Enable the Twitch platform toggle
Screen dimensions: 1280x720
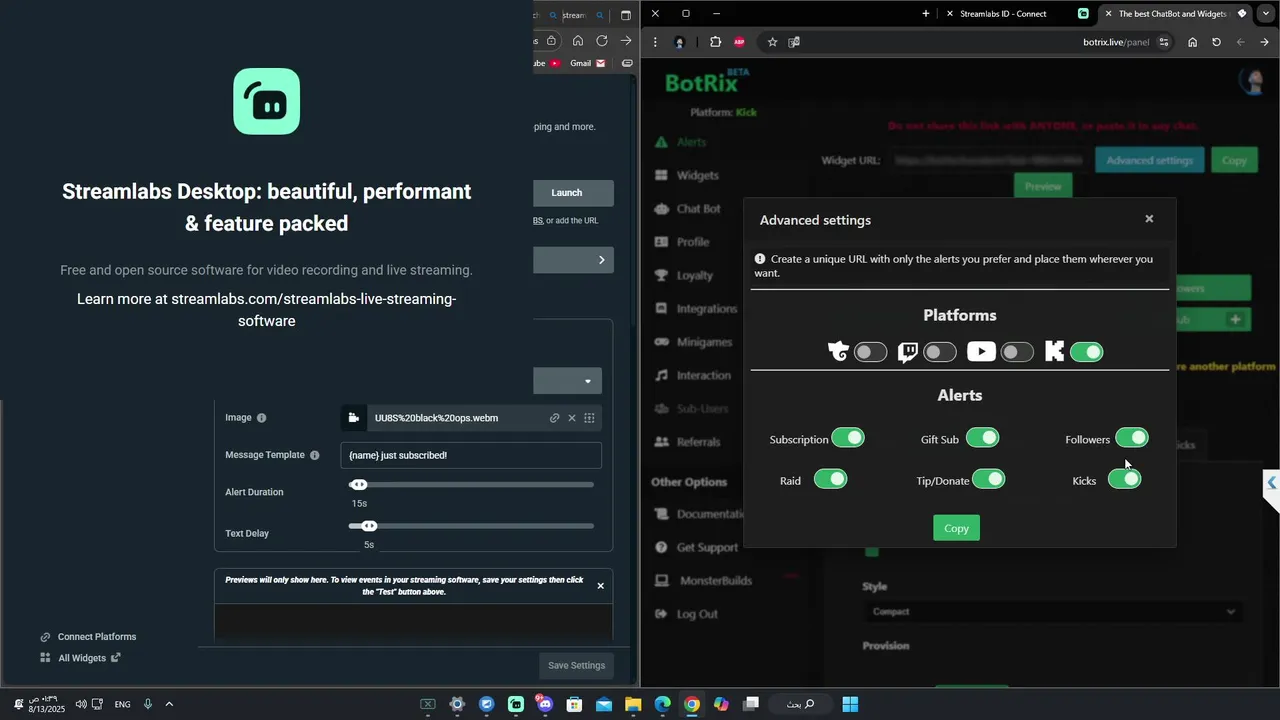click(940, 352)
